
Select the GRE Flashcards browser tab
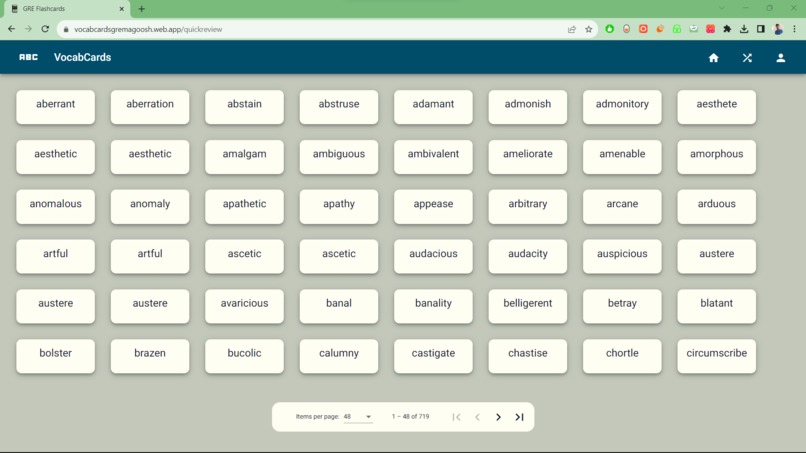(66, 9)
